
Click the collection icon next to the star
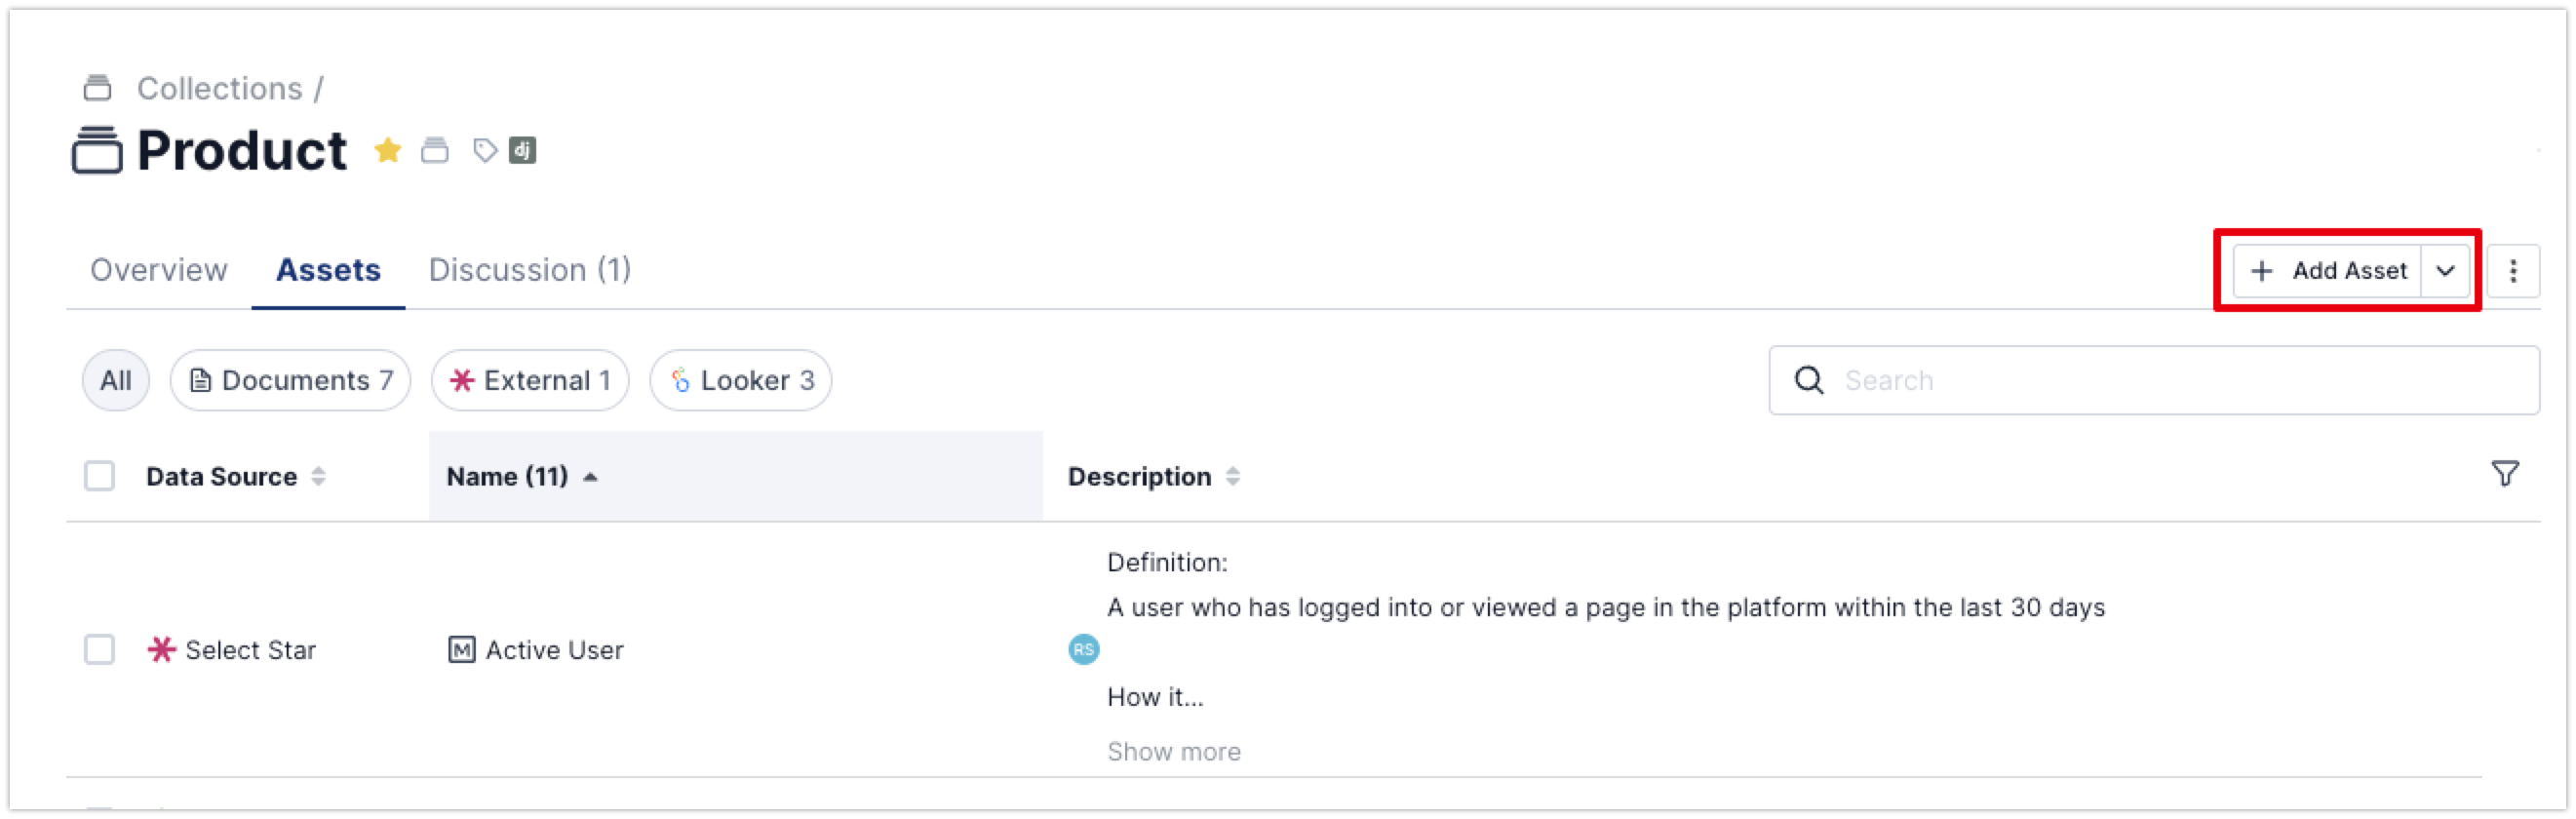click(435, 151)
